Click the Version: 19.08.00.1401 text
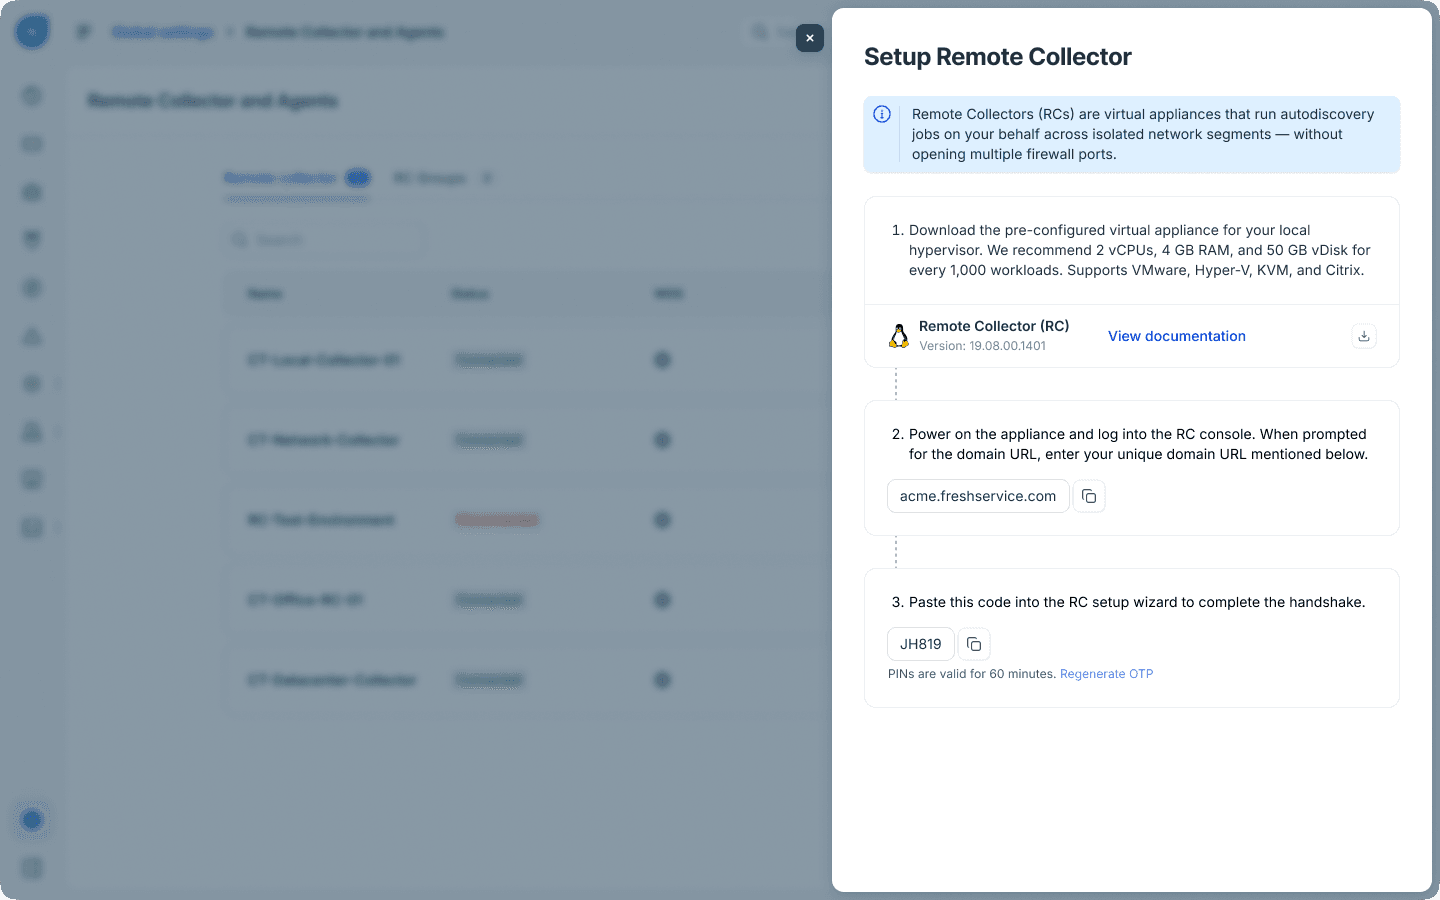 click(x=982, y=346)
